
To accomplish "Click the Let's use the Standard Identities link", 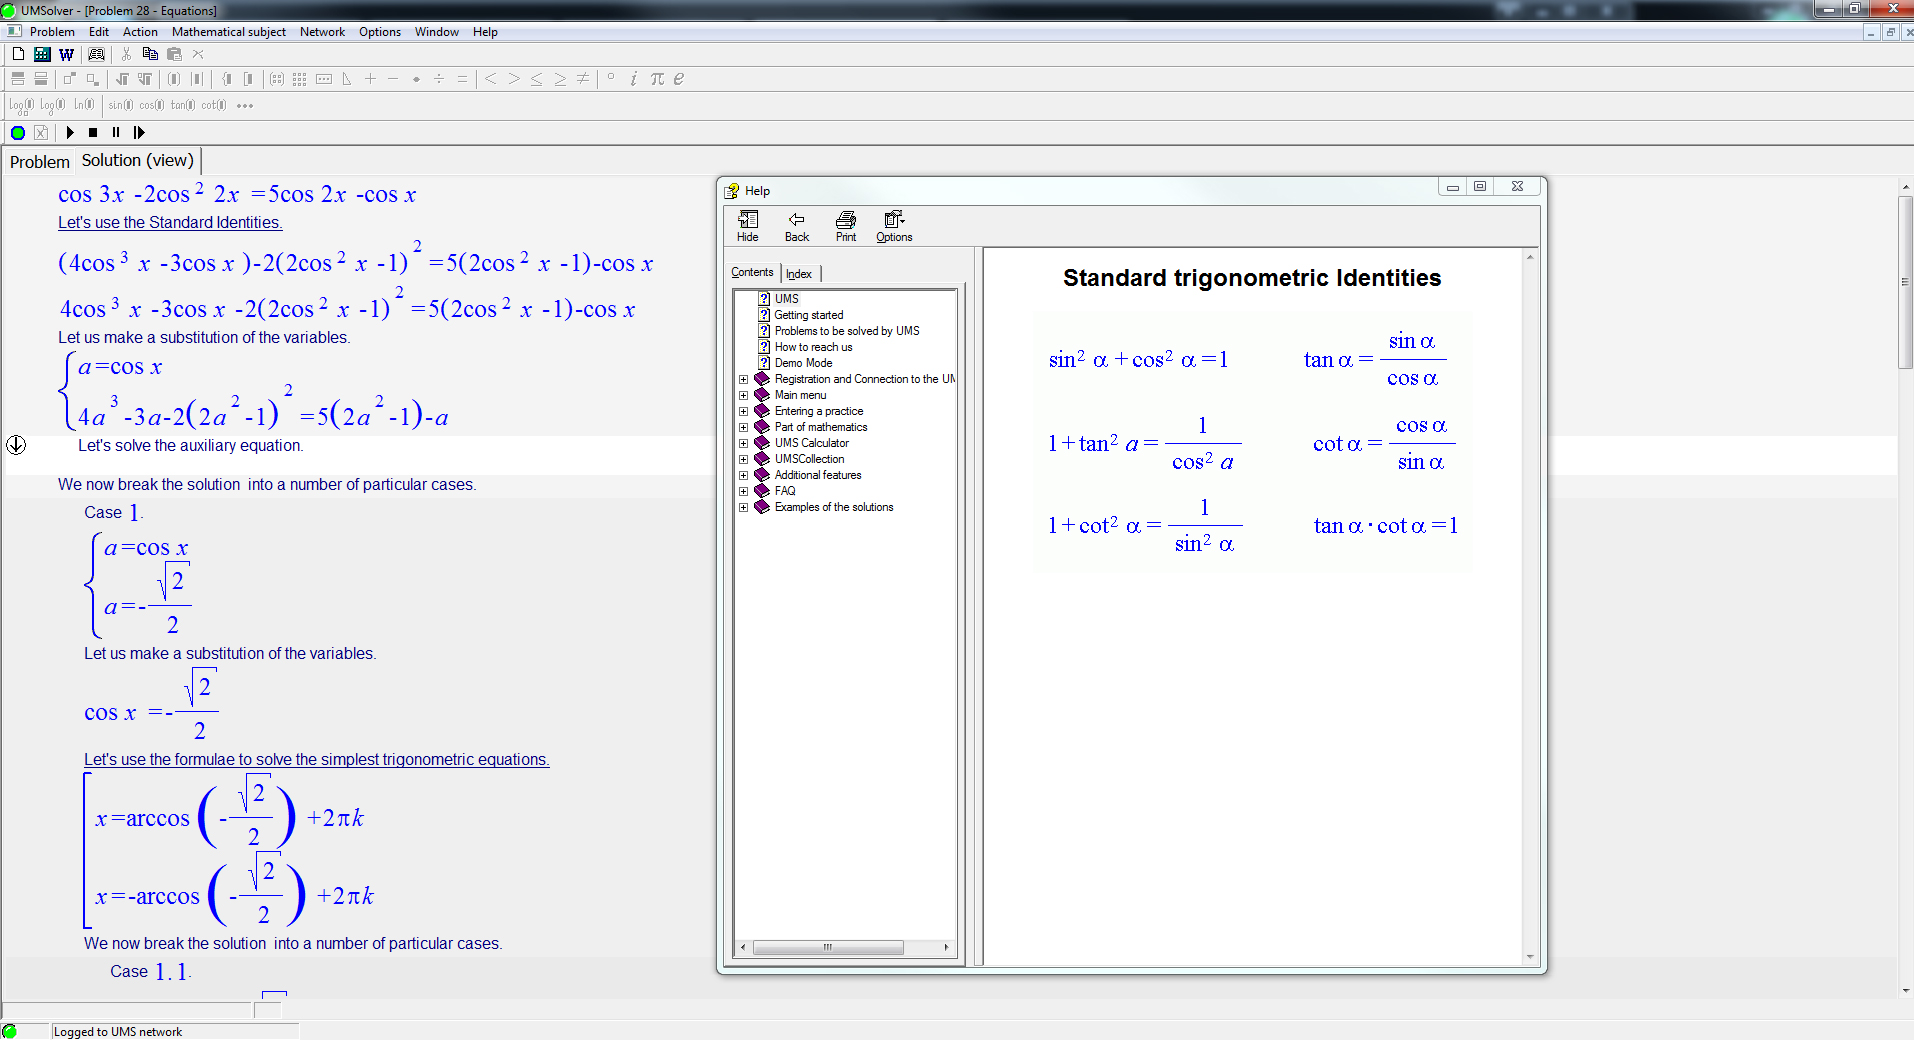I will point(170,223).
